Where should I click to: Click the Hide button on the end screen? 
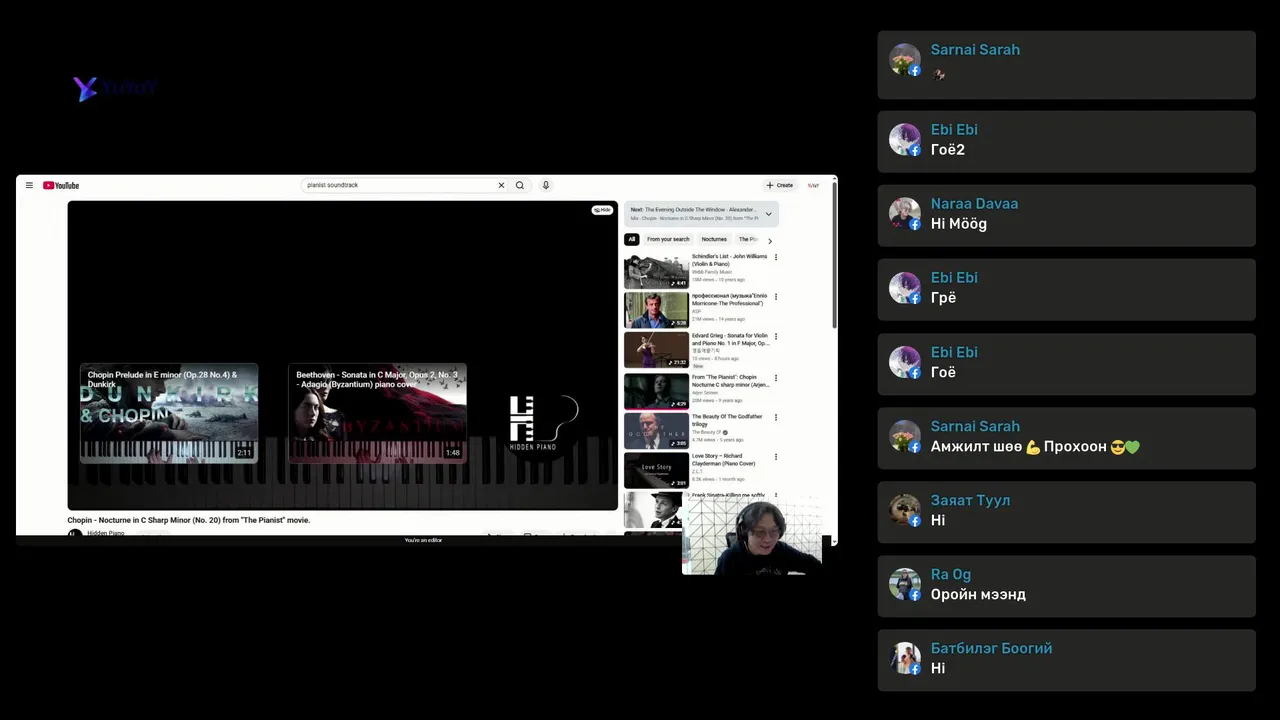[x=602, y=210]
